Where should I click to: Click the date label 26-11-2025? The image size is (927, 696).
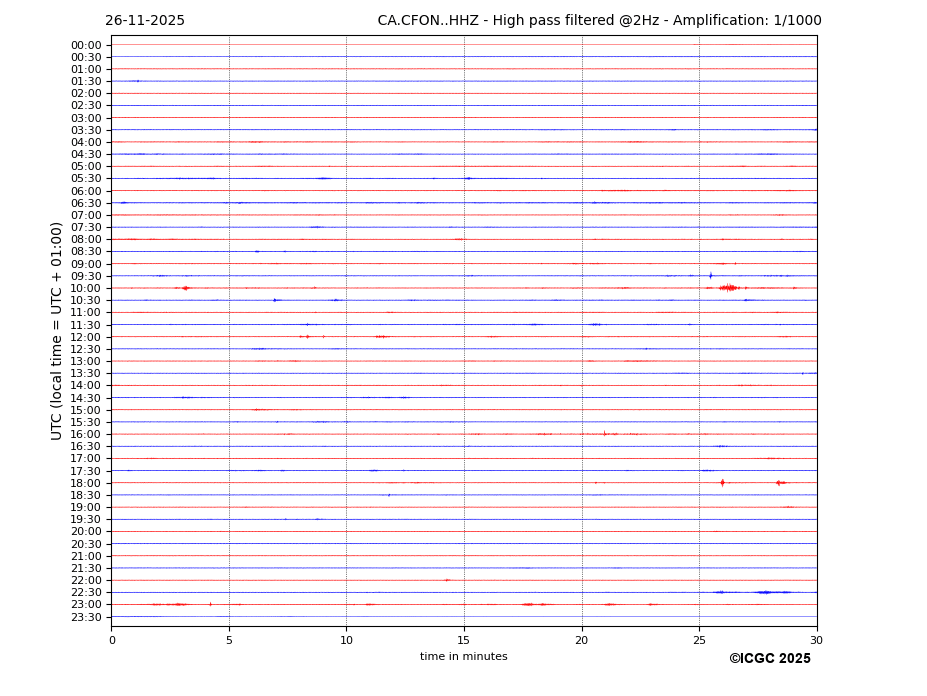[145, 21]
